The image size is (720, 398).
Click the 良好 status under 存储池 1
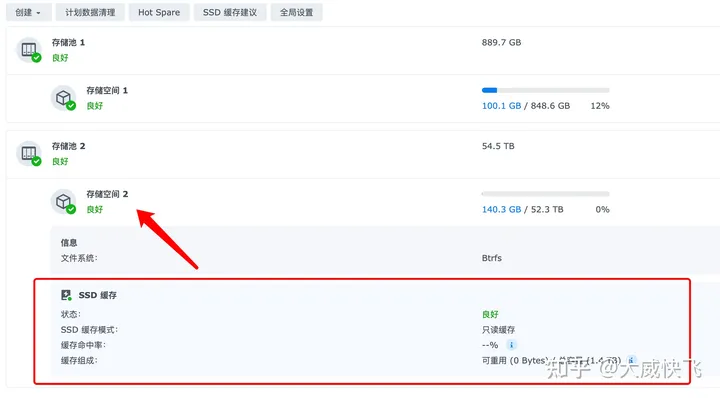tap(60, 58)
